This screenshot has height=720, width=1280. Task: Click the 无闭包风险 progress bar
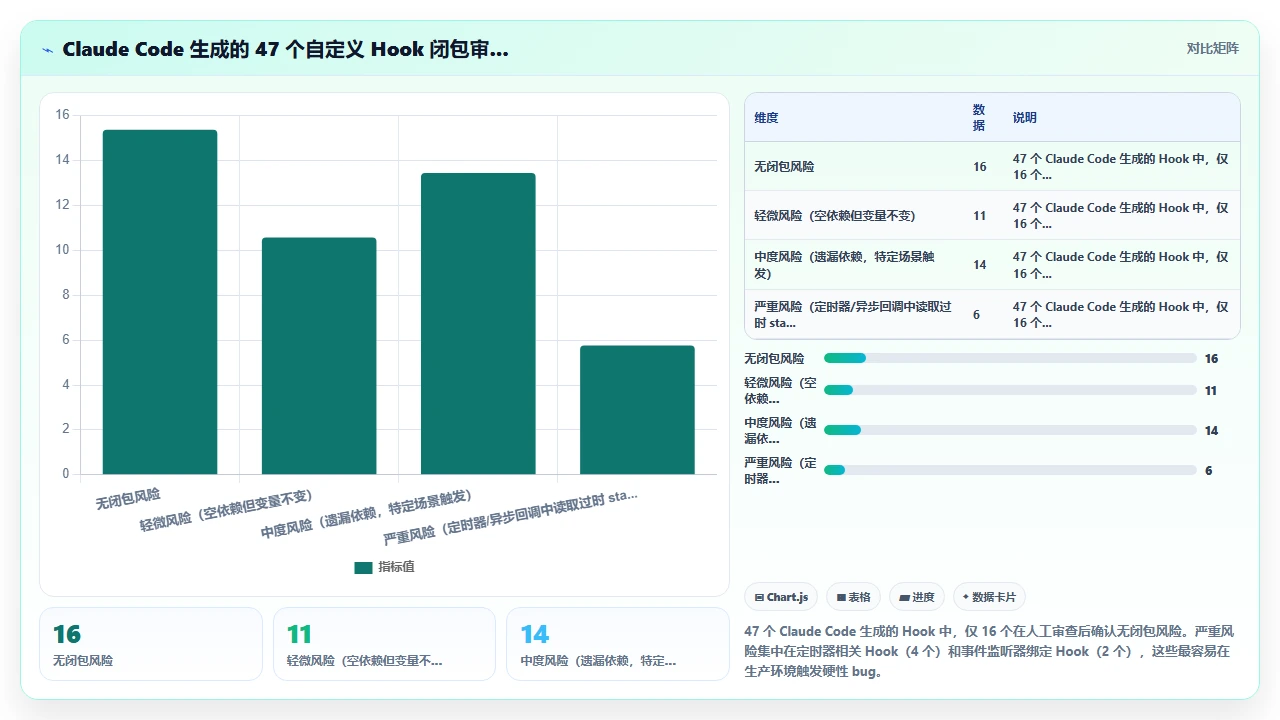1010,358
